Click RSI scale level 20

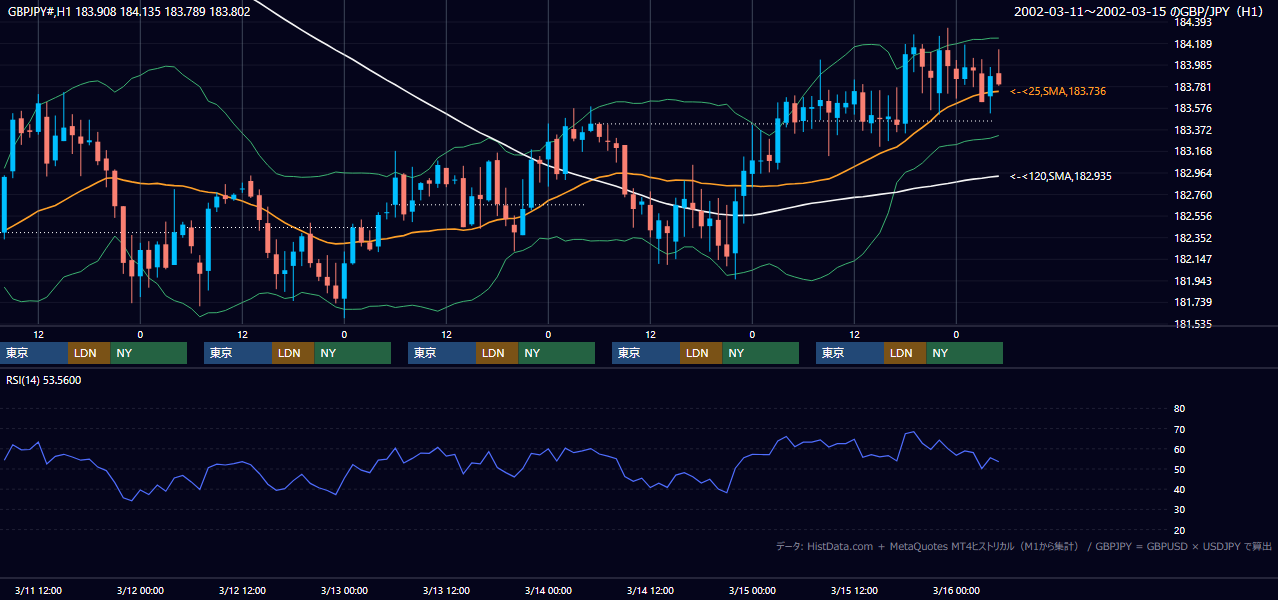tap(1179, 530)
